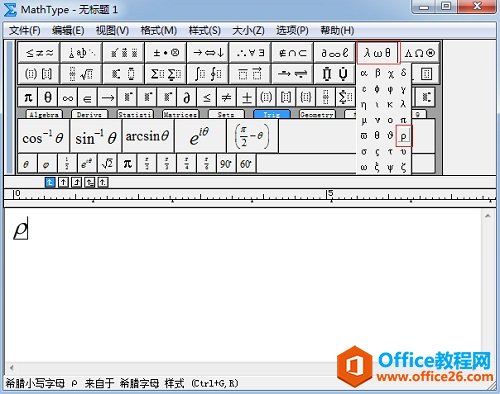Open the fence templates palette
This screenshot has height=394, width=500.
point(39,74)
